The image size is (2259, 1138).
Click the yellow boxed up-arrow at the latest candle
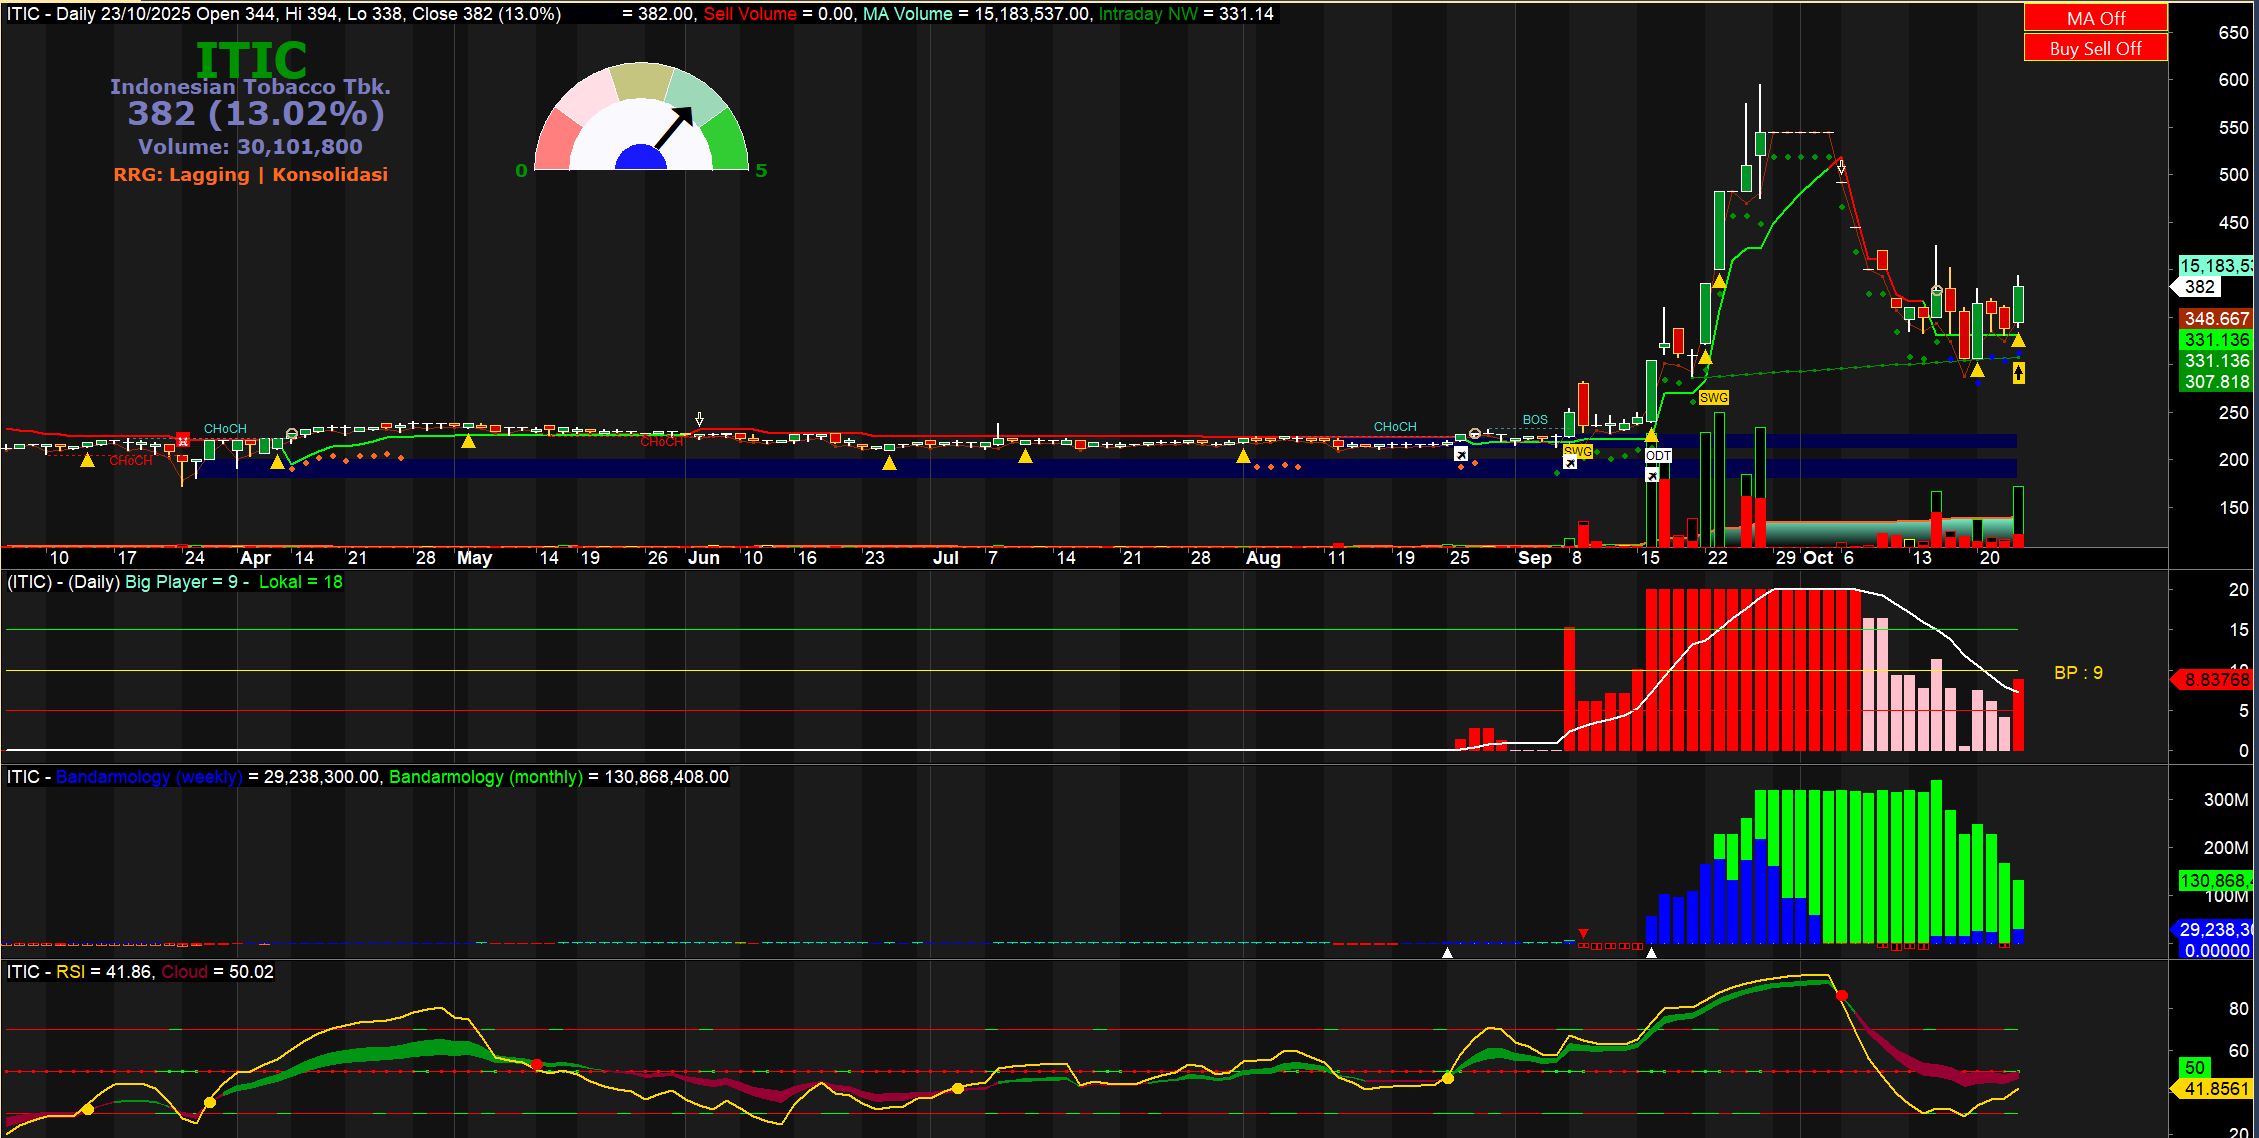2018,373
